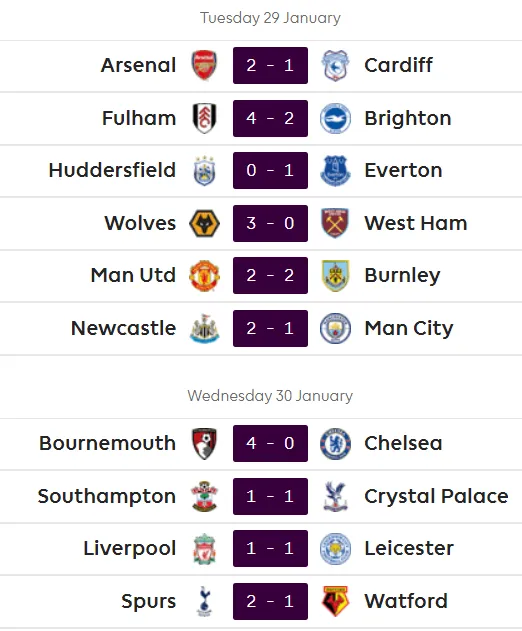Image resolution: width=522 pixels, height=631 pixels.
Task: Click the Wolves wolf-head crest
Action: 204,223
